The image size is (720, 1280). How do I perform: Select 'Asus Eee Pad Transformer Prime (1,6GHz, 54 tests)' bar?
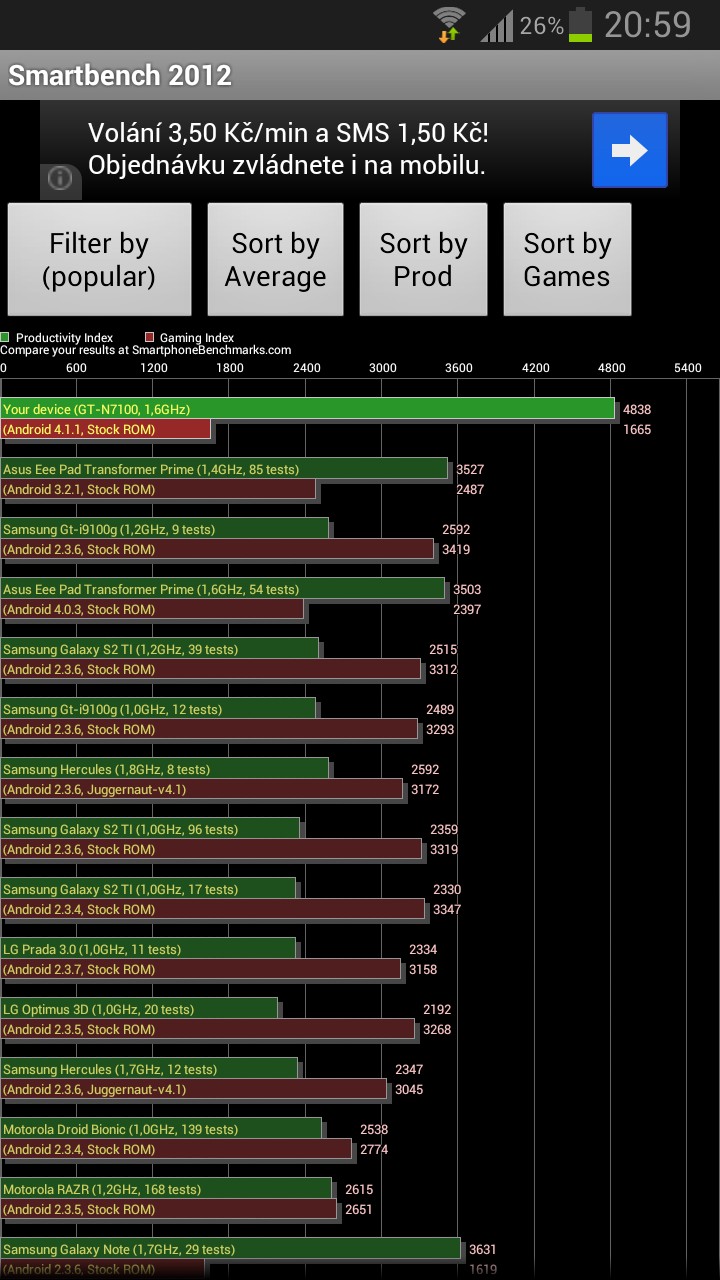(x=222, y=589)
